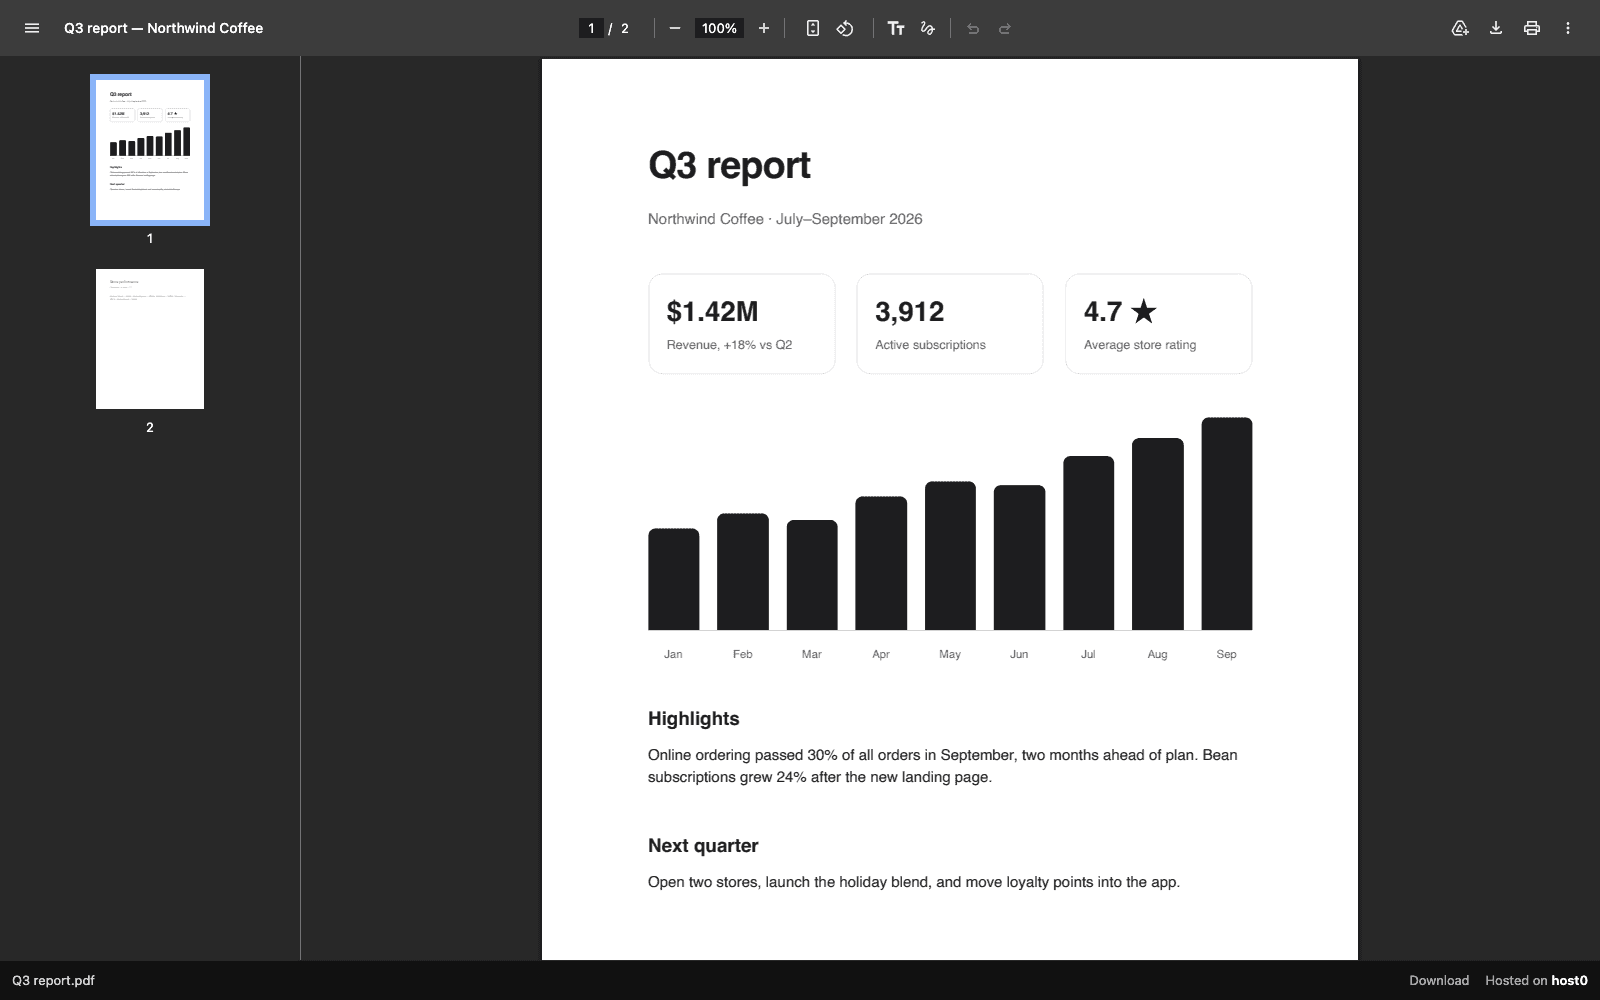The height and width of the screenshot is (1000, 1600).
Task: Click the "Q3 report" page heading
Action: 729,165
